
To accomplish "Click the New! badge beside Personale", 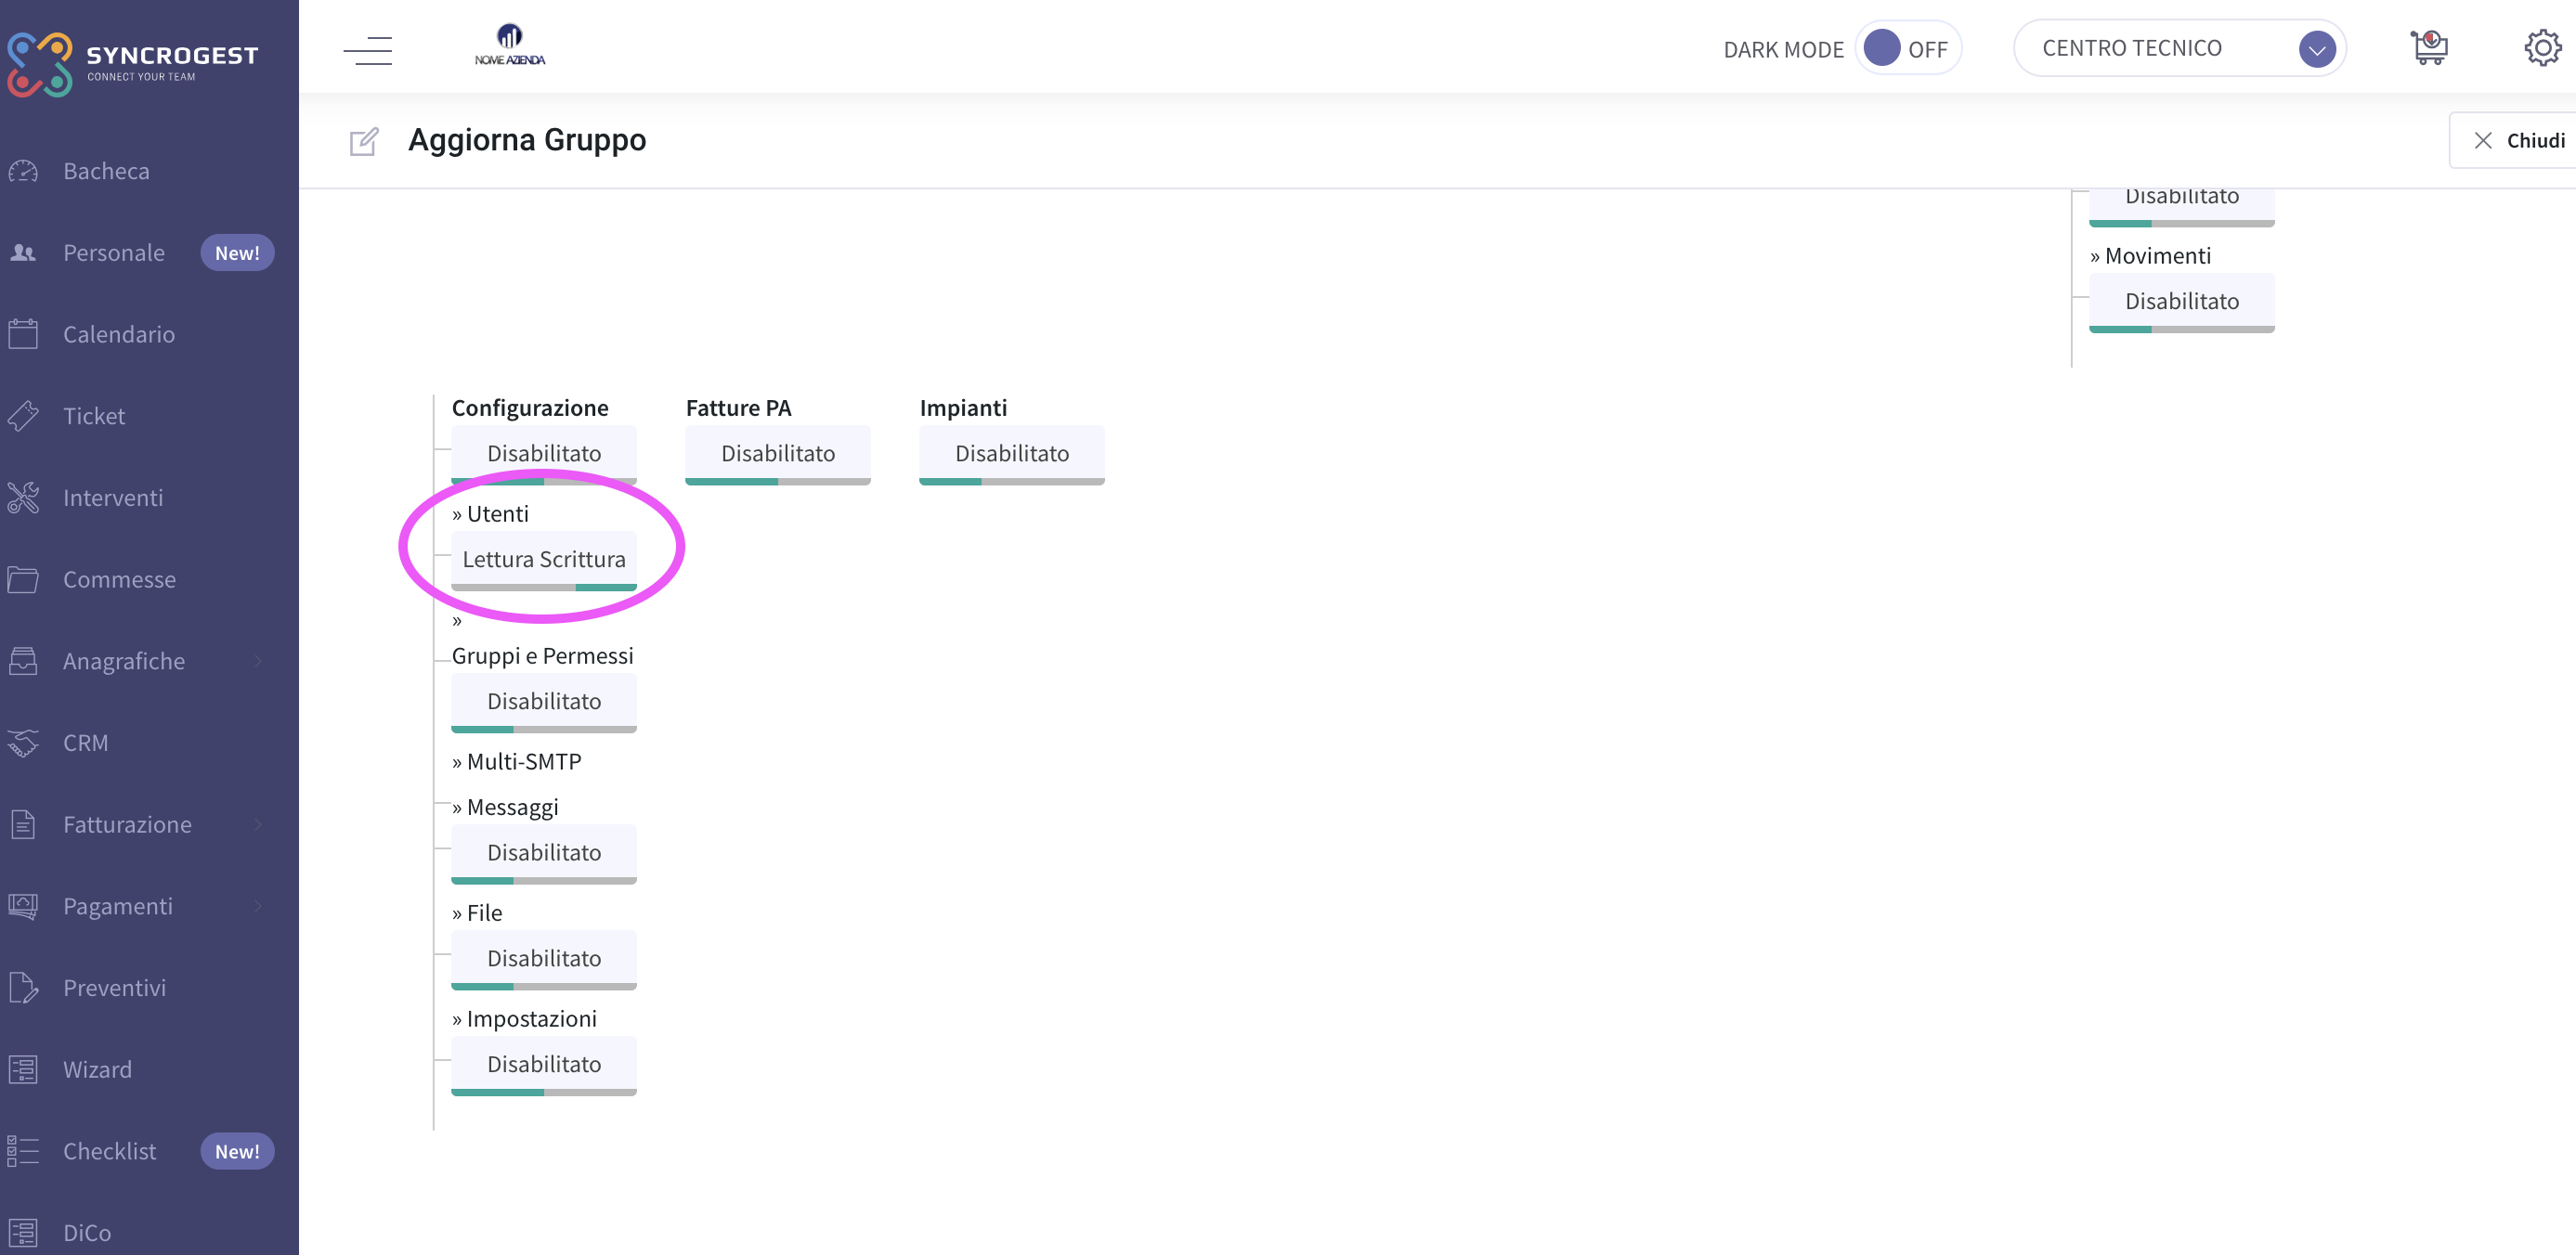I will [237, 253].
